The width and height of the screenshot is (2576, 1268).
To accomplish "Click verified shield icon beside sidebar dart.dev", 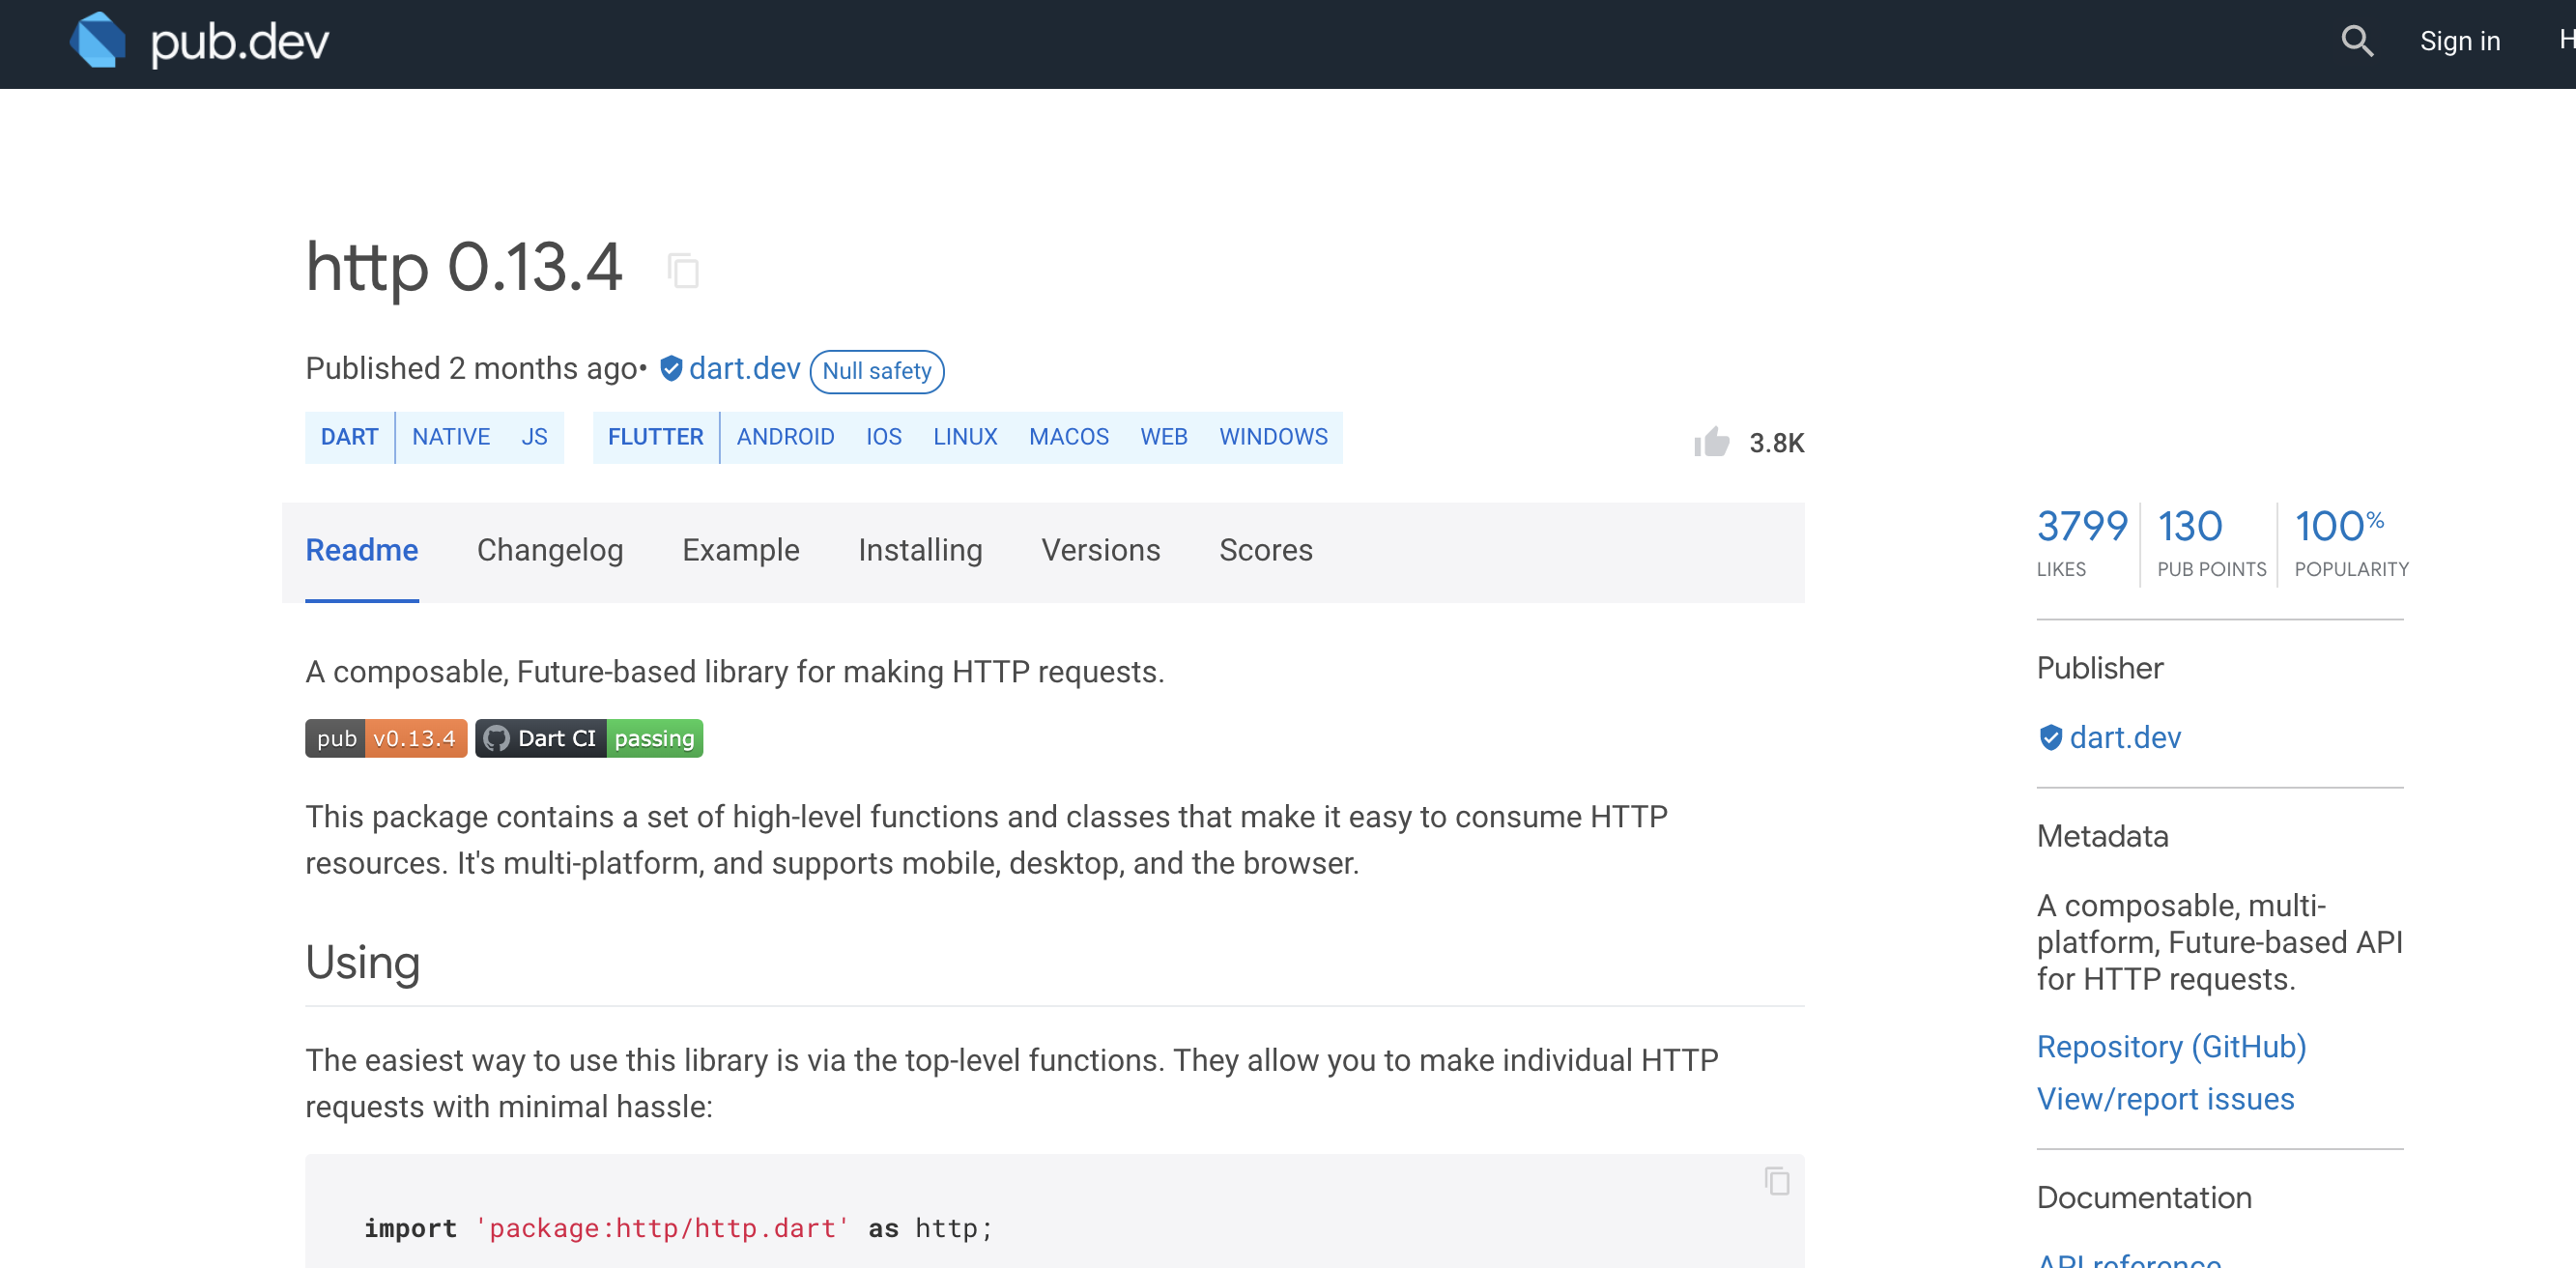I will click(2050, 738).
